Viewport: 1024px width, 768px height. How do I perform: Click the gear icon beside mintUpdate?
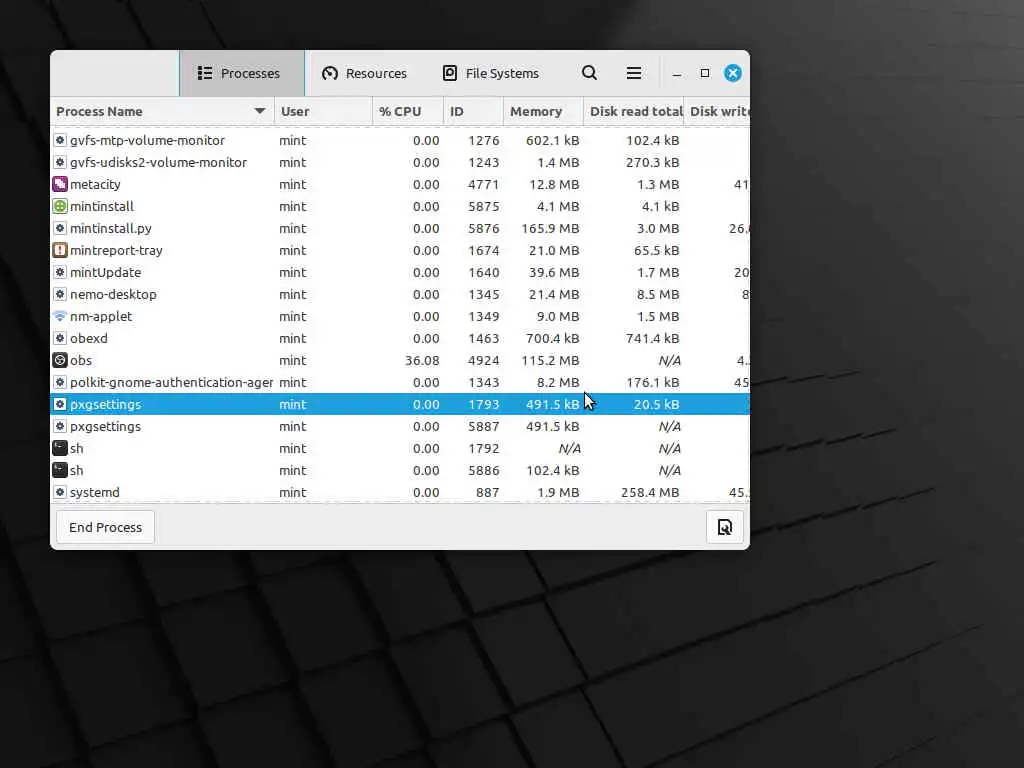click(60, 272)
